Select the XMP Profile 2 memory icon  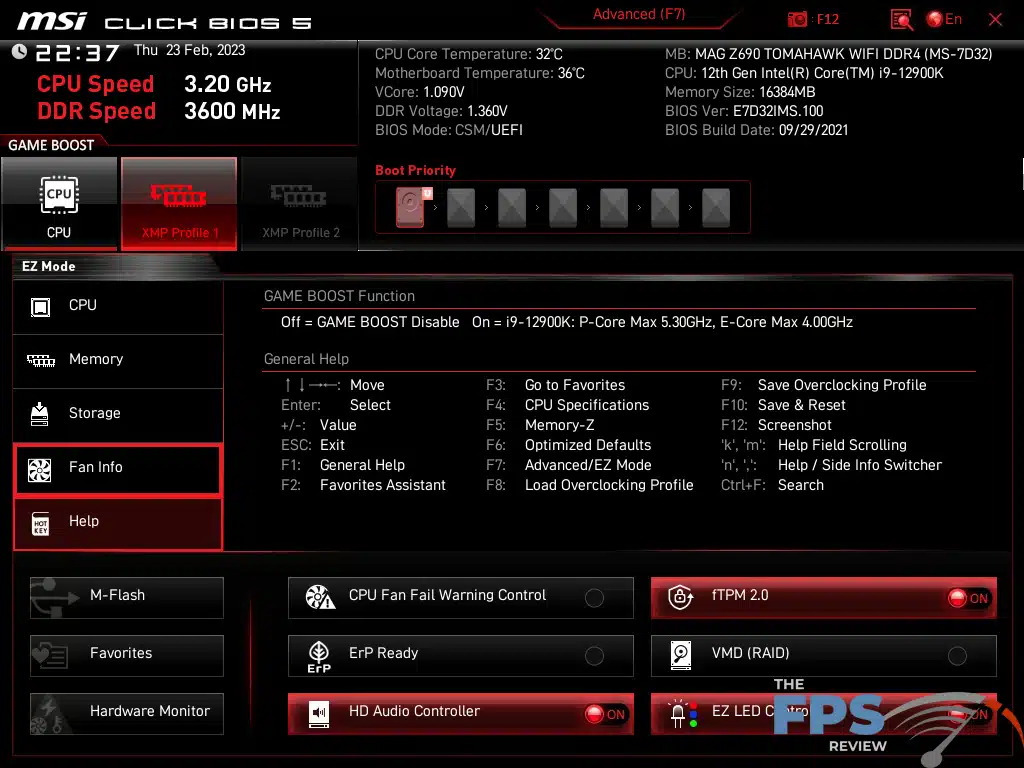pos(298,195)
